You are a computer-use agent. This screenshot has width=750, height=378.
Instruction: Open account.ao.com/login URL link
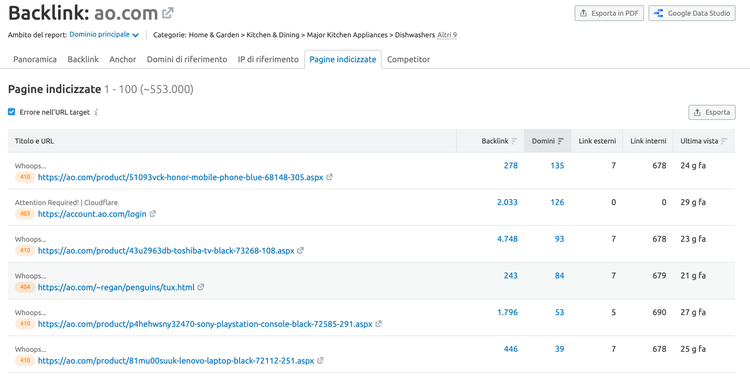(x=92, y=214)
